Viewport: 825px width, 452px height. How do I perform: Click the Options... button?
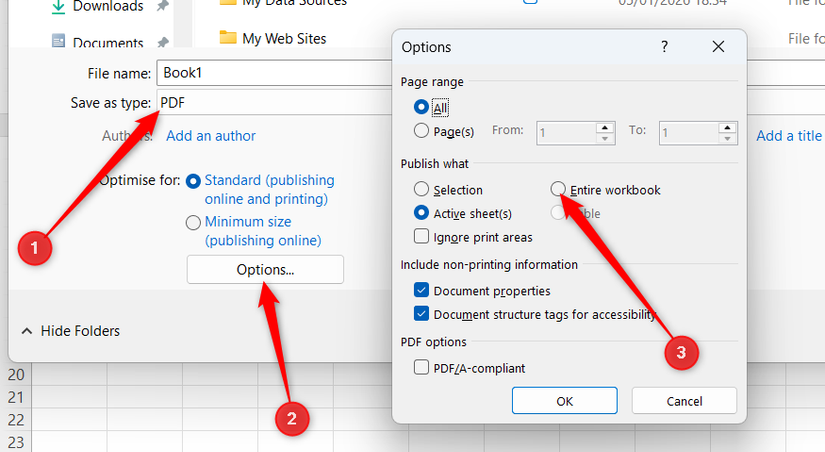pos(265,269)
